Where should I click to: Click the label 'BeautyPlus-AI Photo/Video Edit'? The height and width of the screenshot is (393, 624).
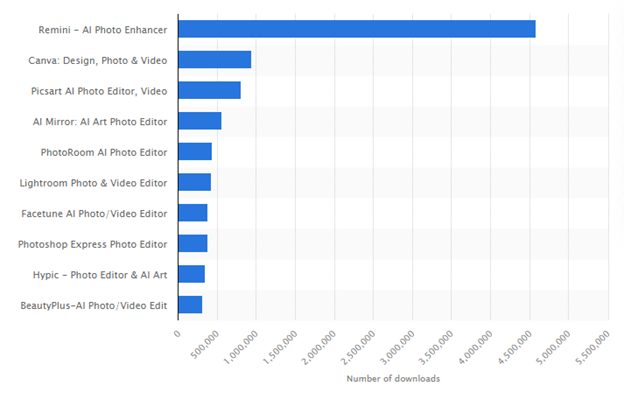94,305
